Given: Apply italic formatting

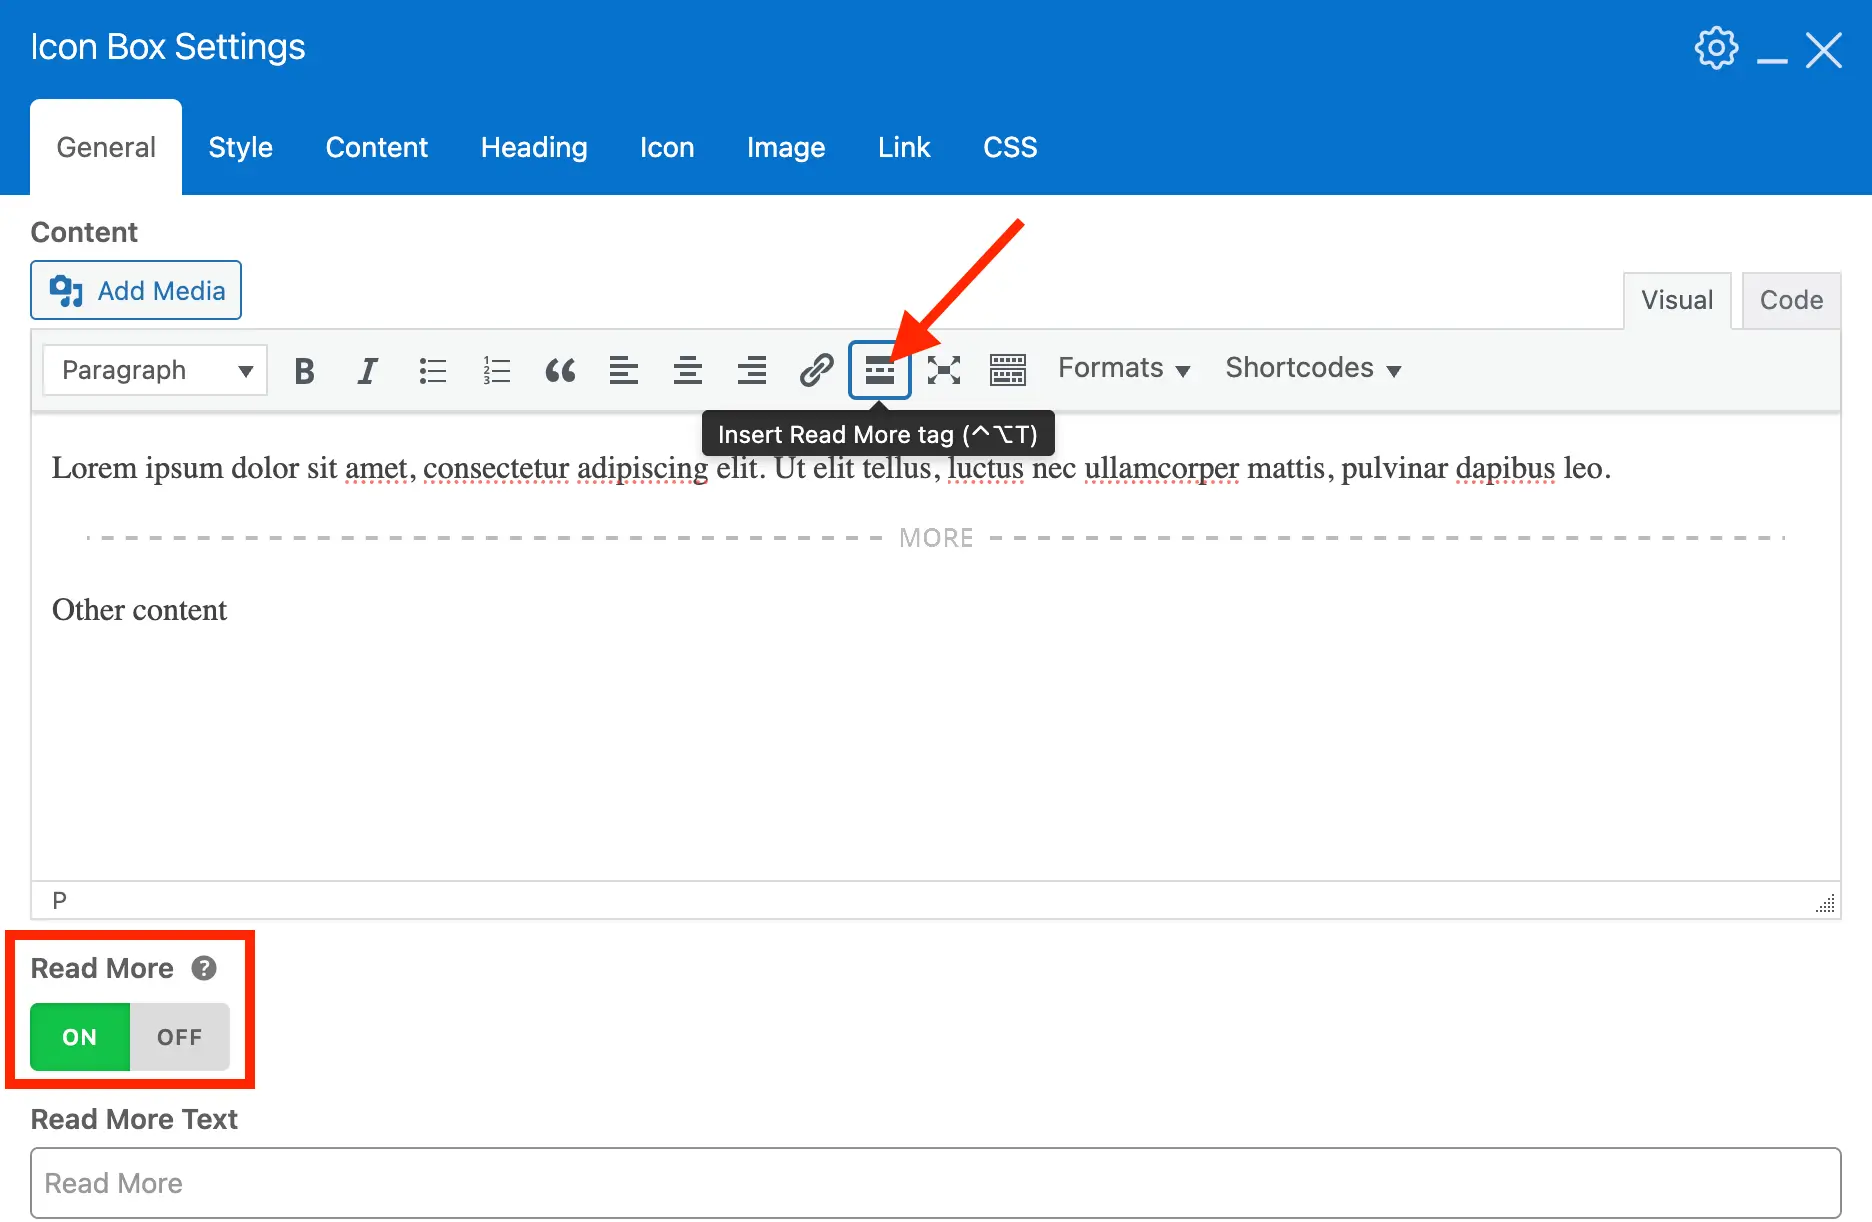Looking at the screenshot, I should tap(368, 371).
